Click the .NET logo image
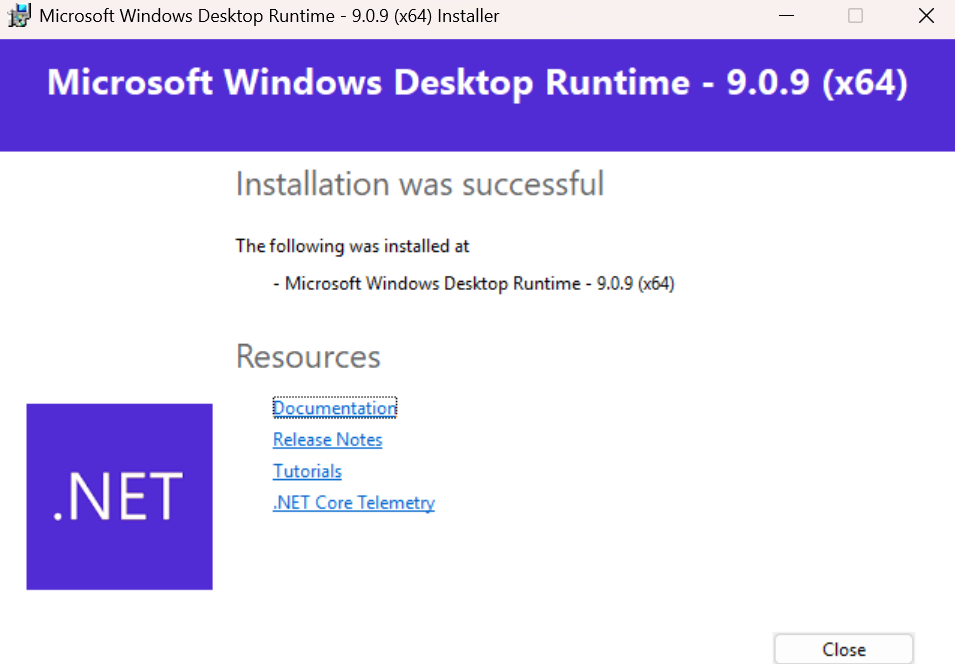 [x=119, y=496]
